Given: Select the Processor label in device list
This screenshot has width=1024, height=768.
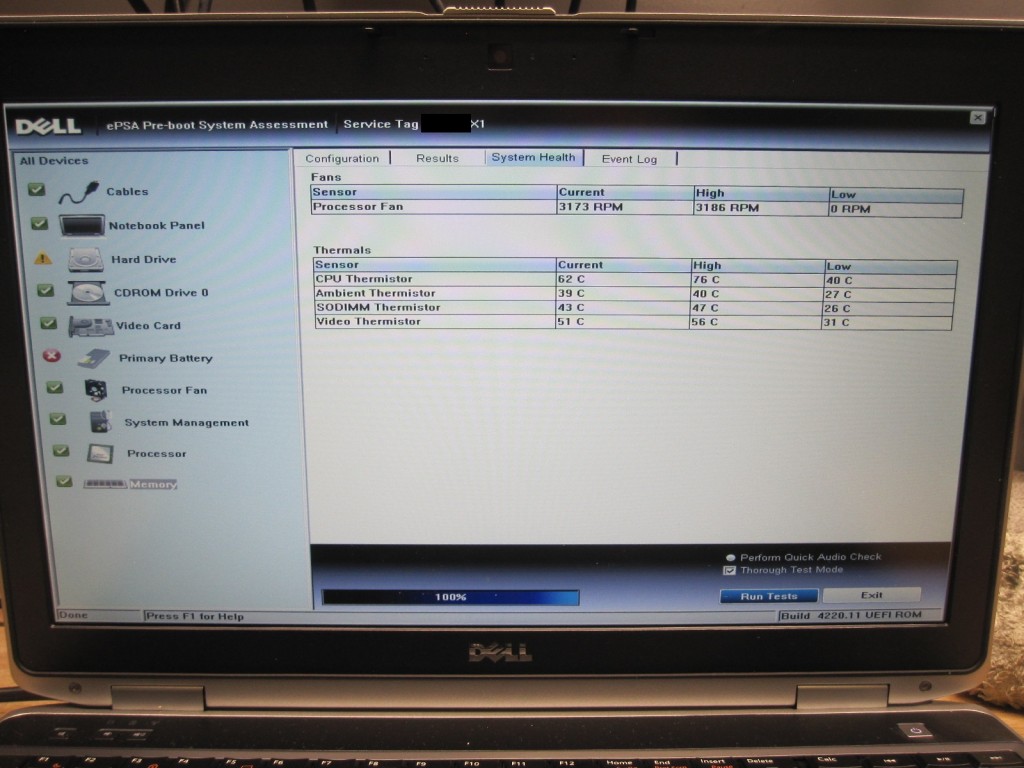Looking at the screenshot, I should [x=157, y=453].
